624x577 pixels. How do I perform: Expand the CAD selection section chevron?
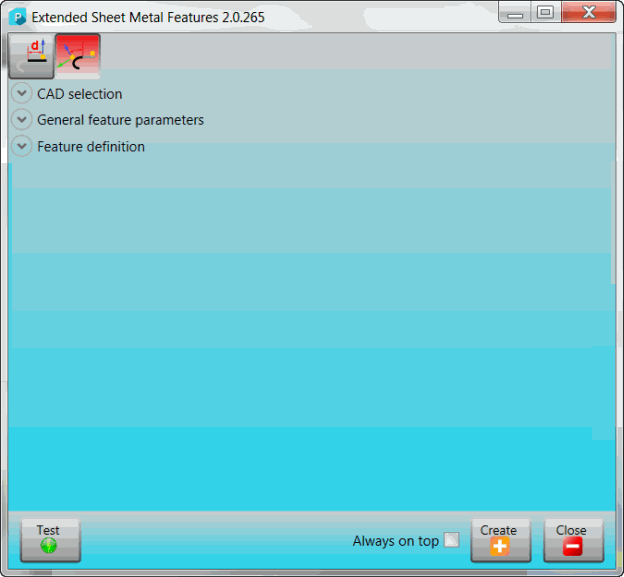point(22,94)
